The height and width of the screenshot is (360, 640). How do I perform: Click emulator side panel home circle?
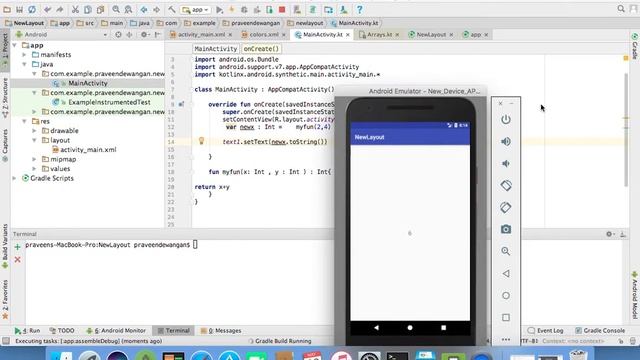pos(506,296)
